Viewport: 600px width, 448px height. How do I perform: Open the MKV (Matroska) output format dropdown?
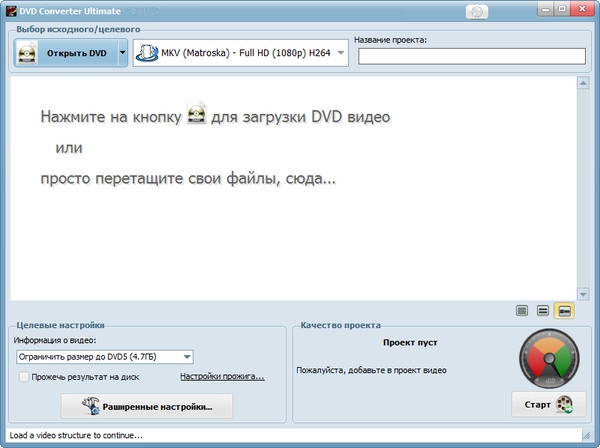click(240, 53)
